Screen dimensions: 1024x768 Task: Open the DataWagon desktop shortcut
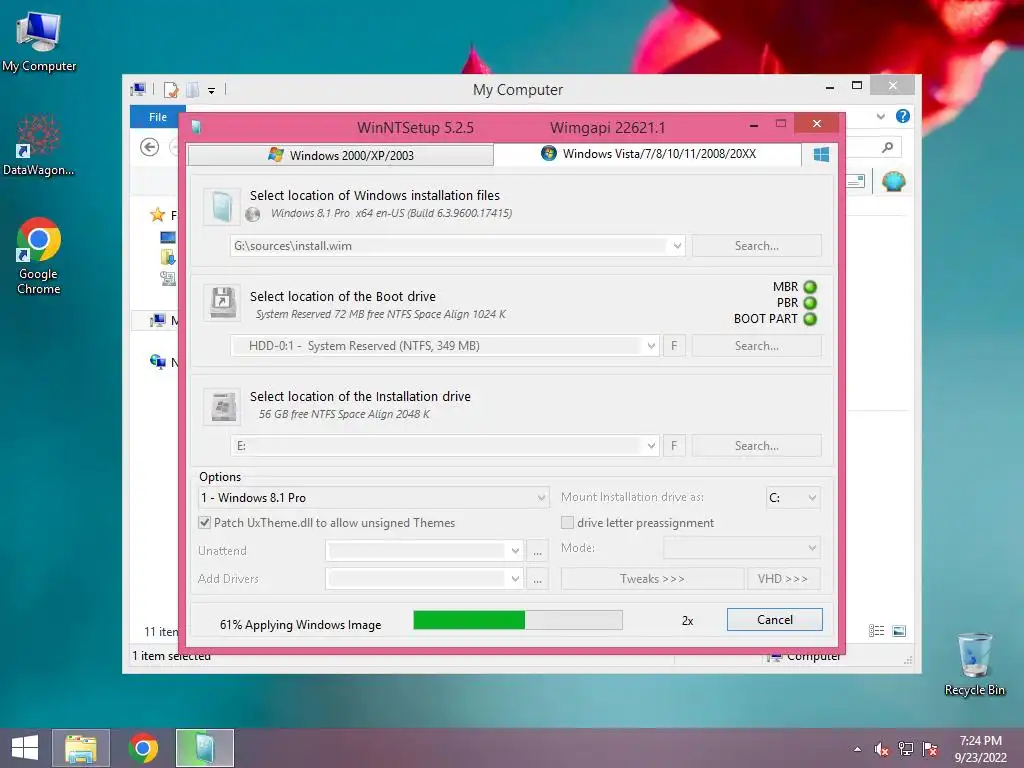[39, 146]
